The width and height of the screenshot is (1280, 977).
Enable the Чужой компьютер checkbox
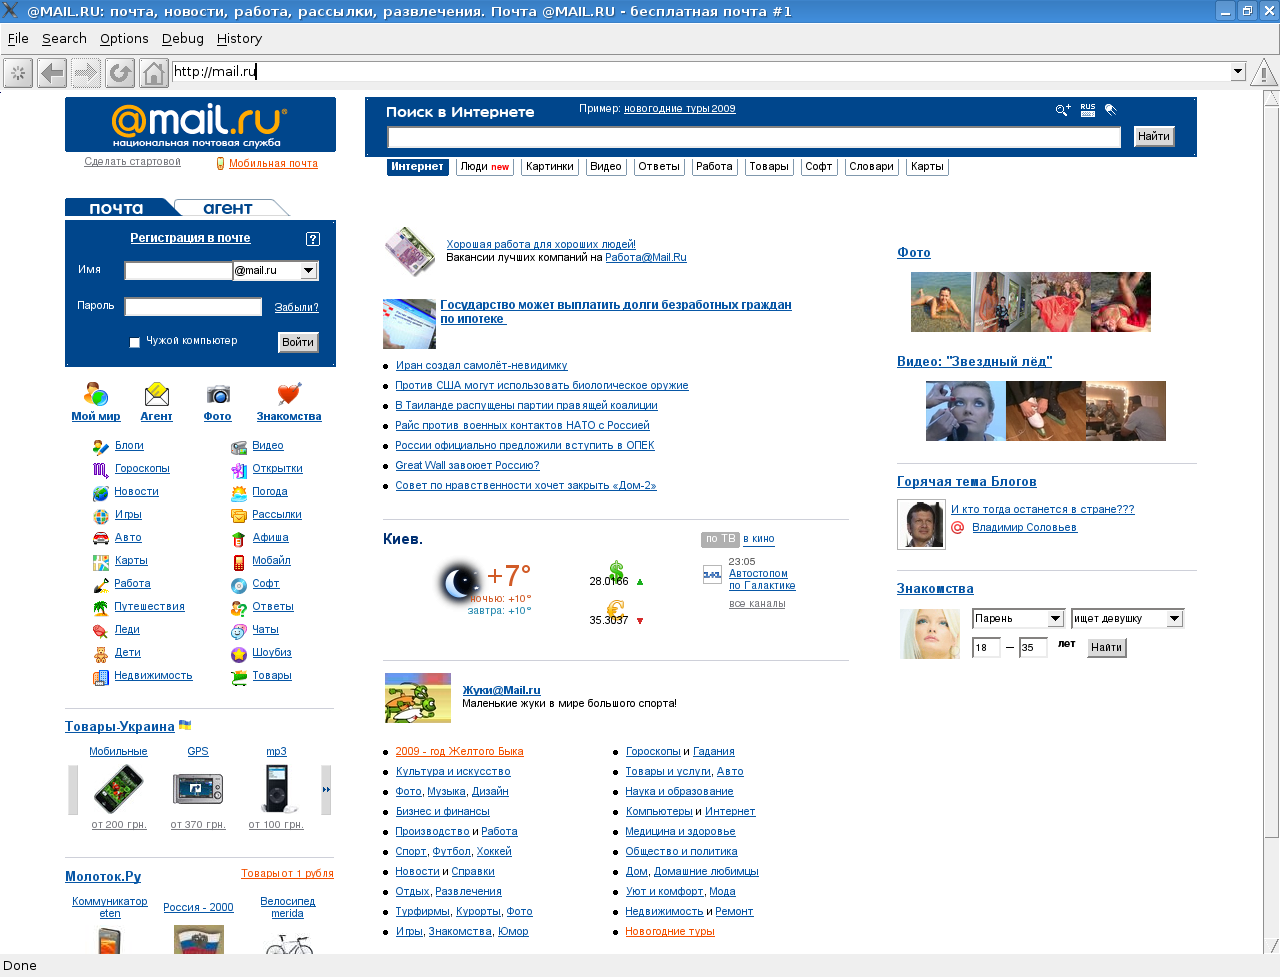[x=135, y=342]
